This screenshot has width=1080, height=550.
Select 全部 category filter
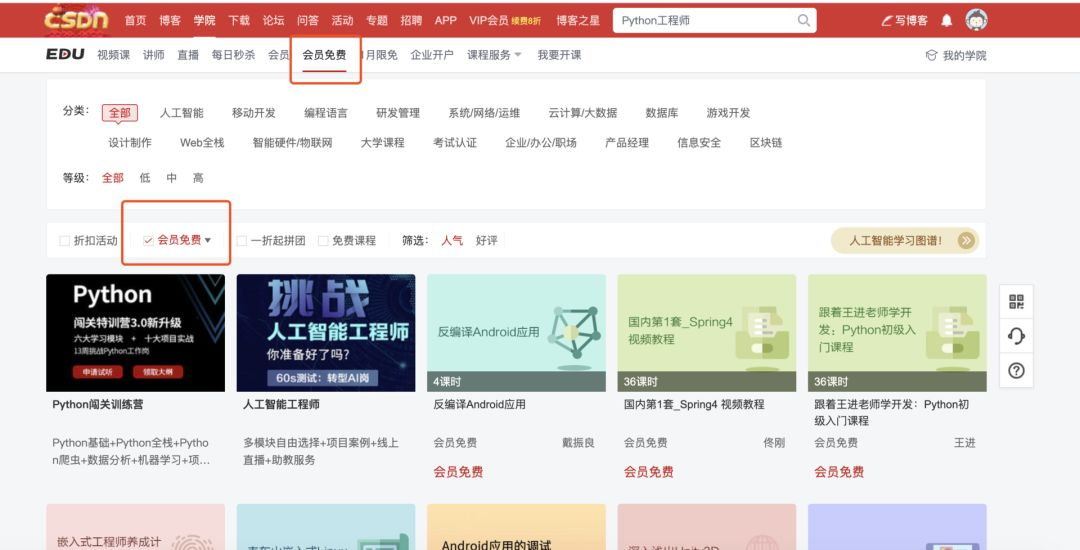click(x=120, y=113)
